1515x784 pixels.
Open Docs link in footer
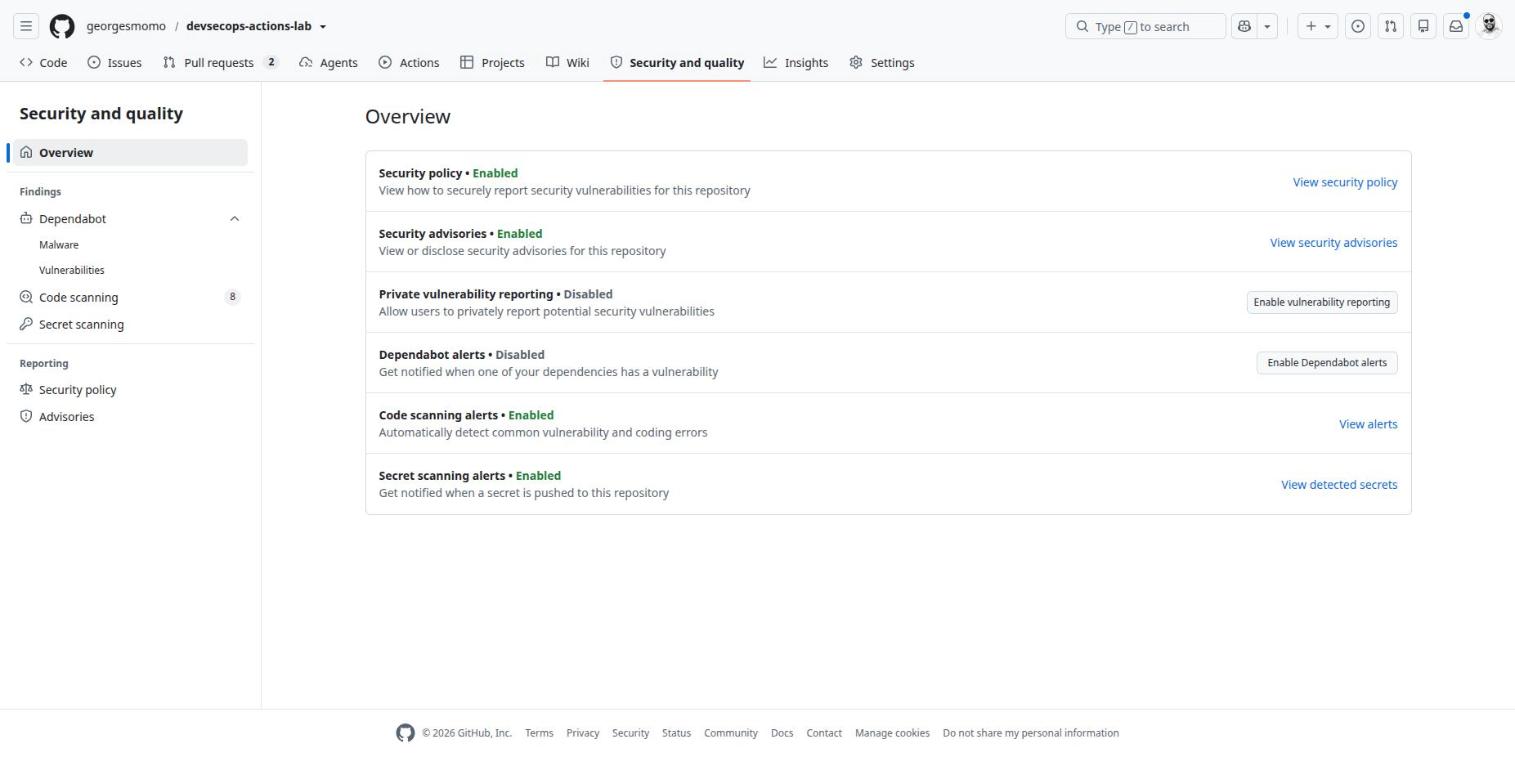pos(782,733)
